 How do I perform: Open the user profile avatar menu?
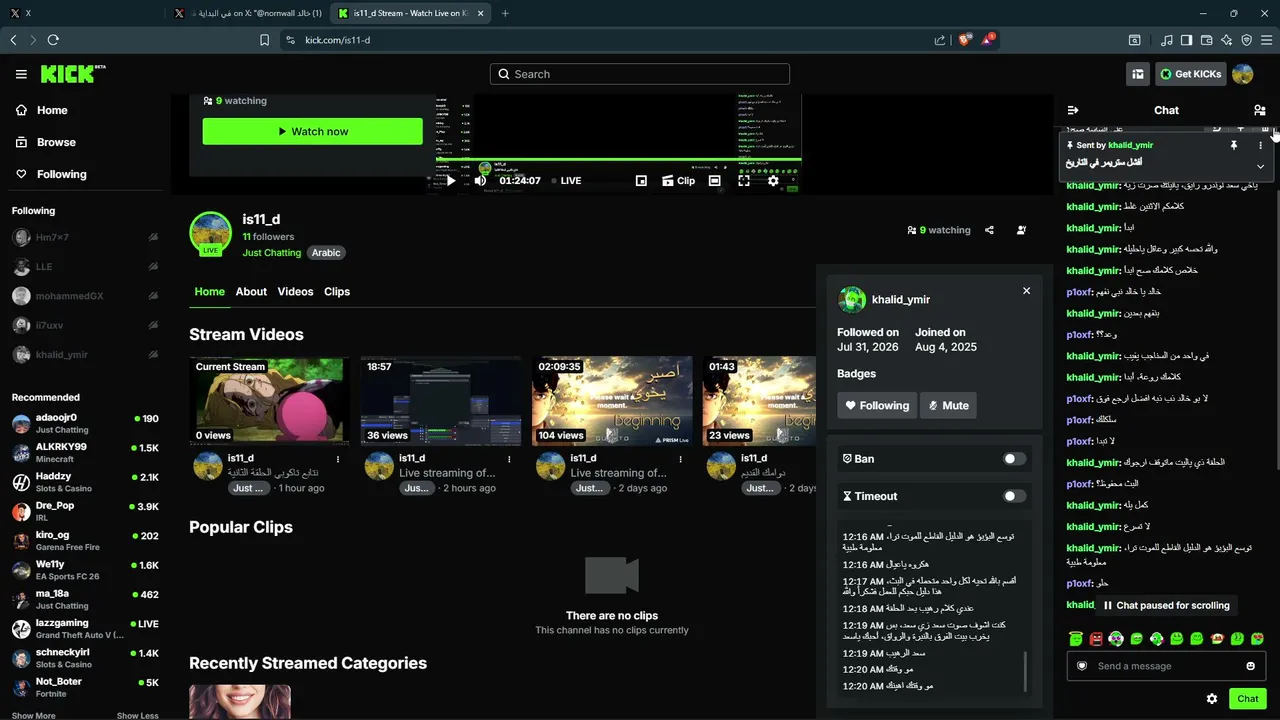tap(1242, 74)
